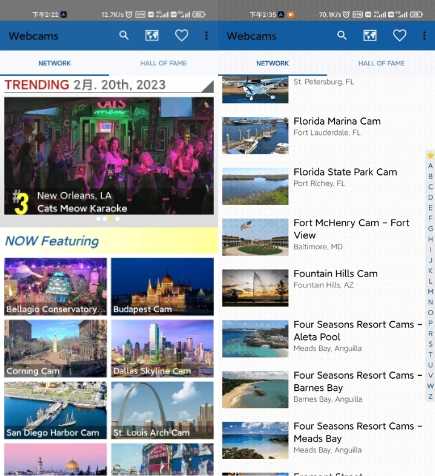Open the Budapest Cam thumbnail
435x476 pixels.
pyautogui.click(x=162, y=287)
